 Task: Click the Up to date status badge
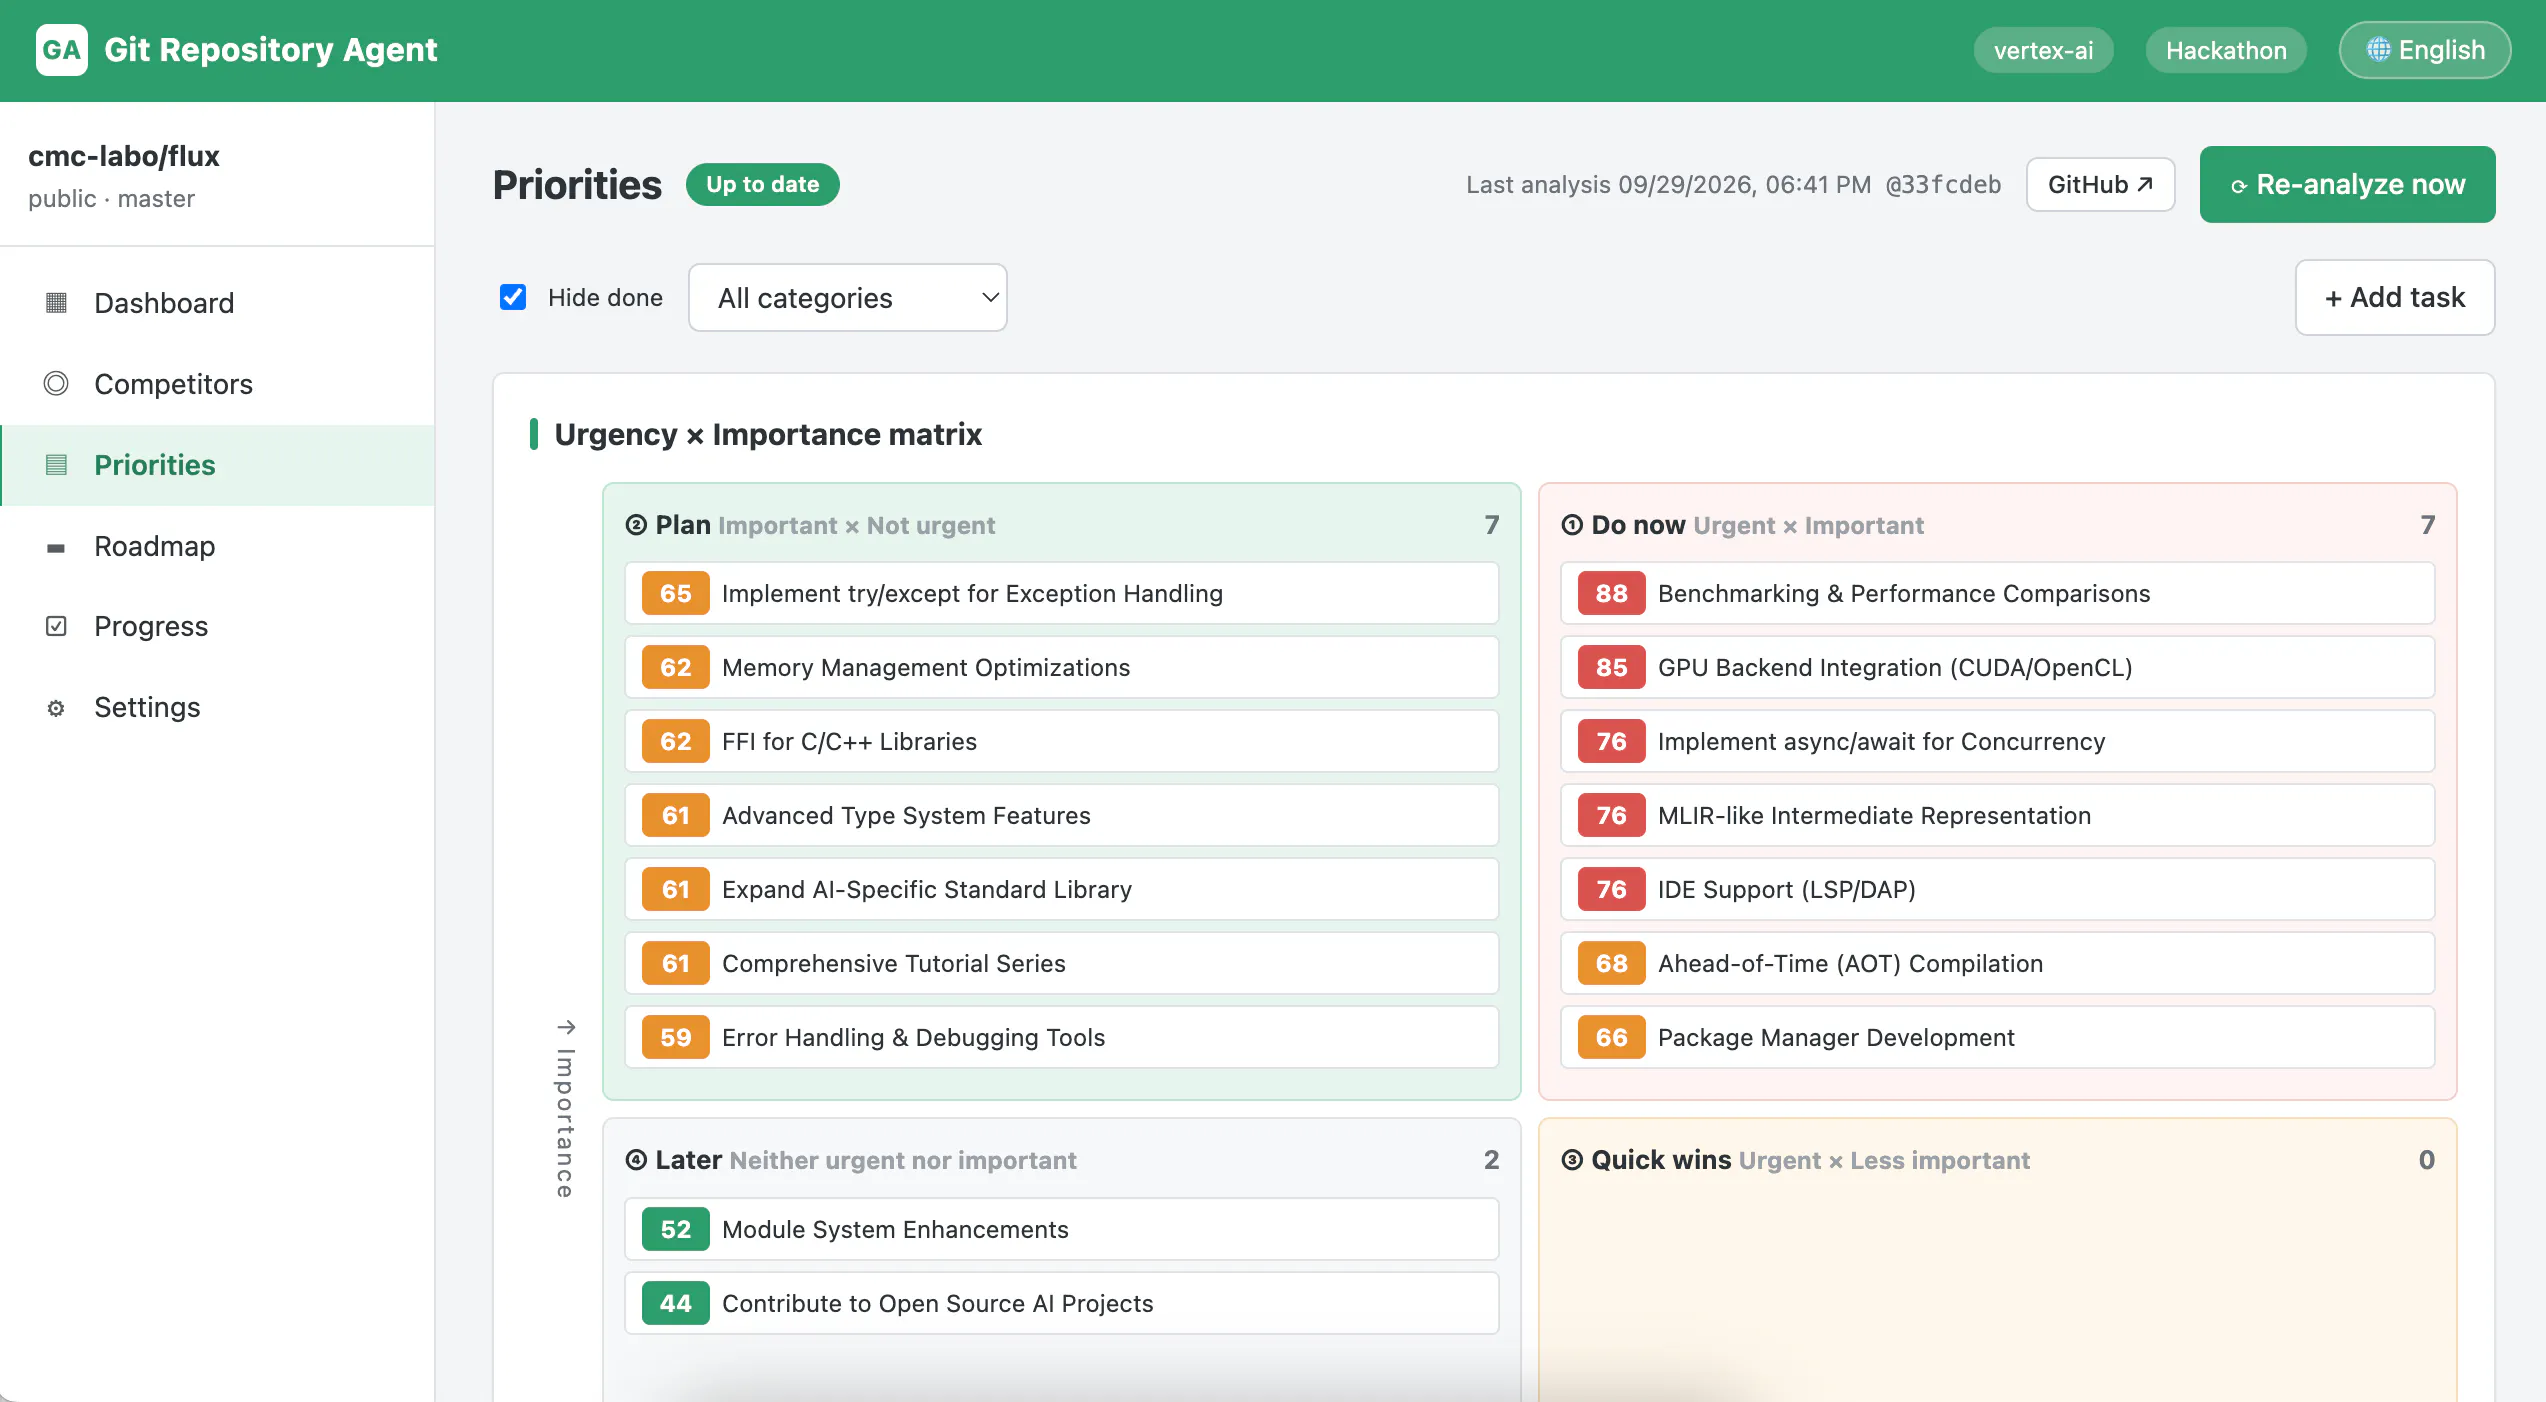click(x=762, y=184)
